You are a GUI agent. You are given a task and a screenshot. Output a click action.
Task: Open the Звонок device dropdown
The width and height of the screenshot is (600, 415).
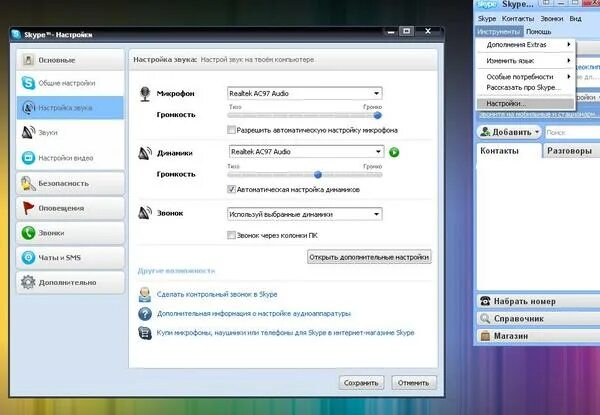[305, 214]
